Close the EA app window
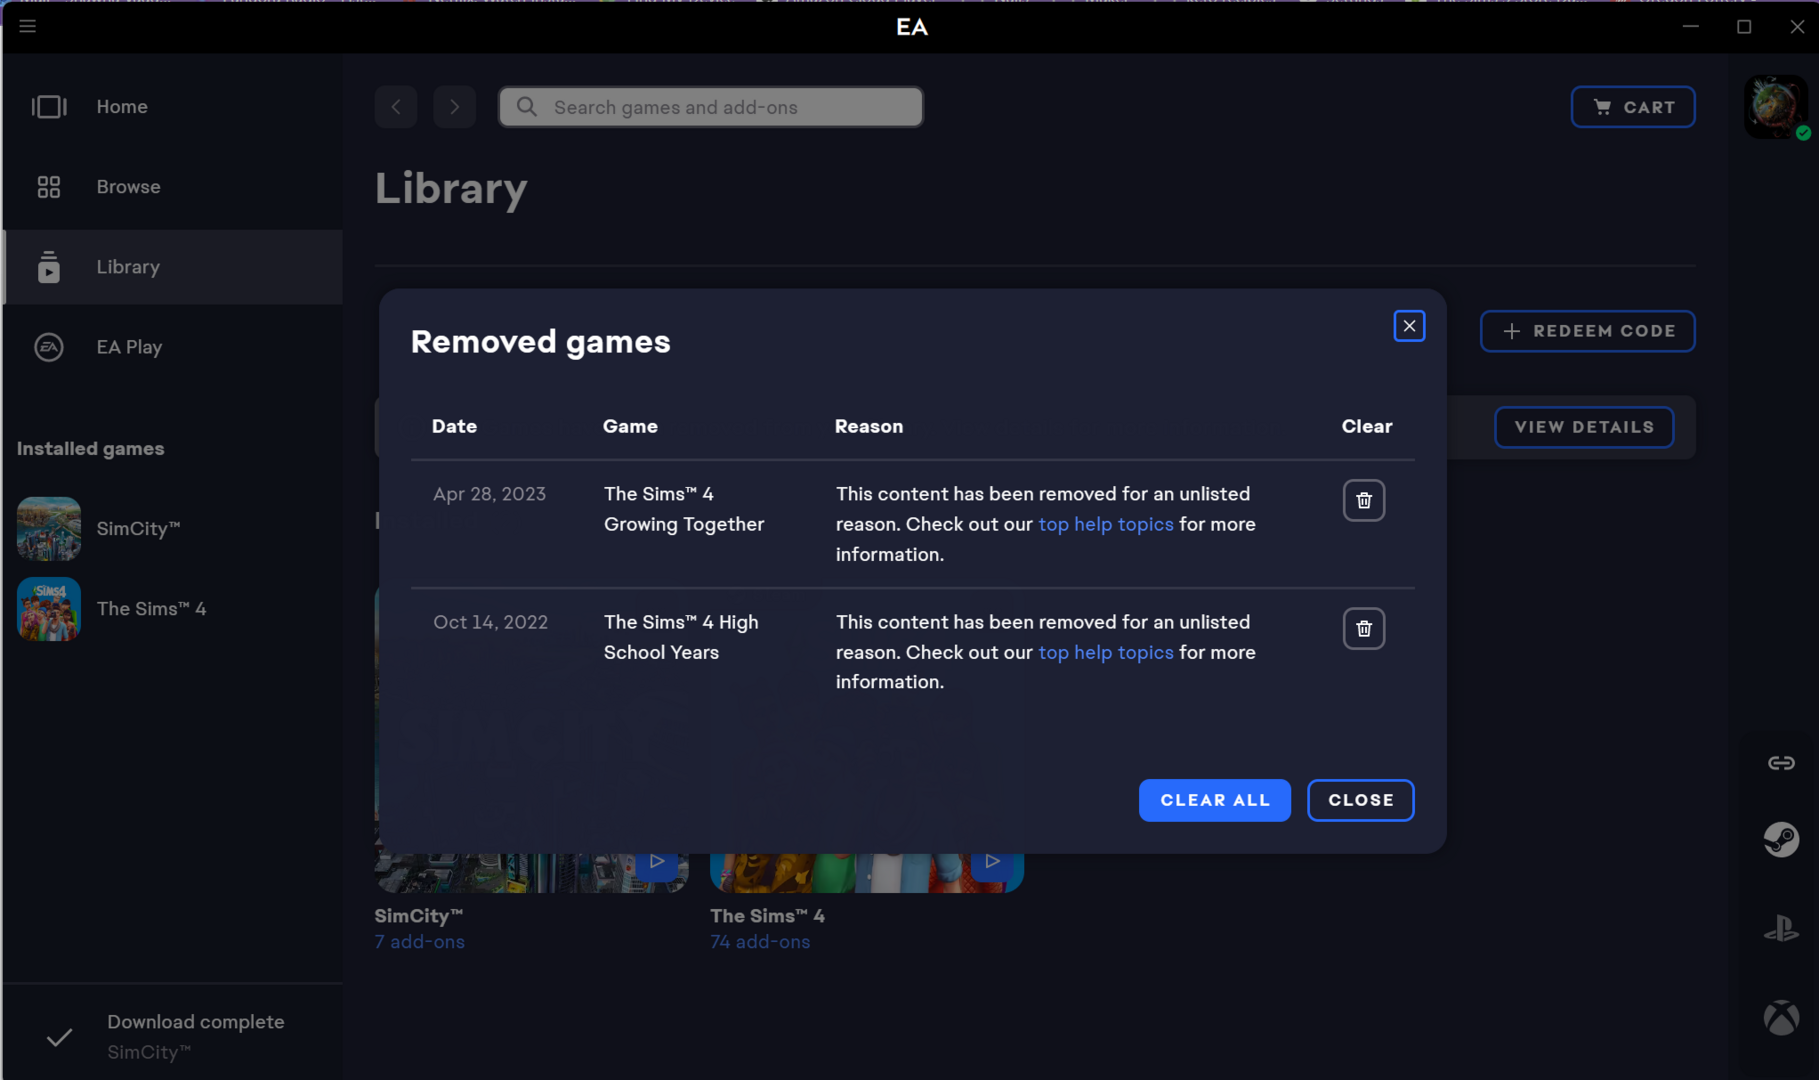 [1797, 26]
